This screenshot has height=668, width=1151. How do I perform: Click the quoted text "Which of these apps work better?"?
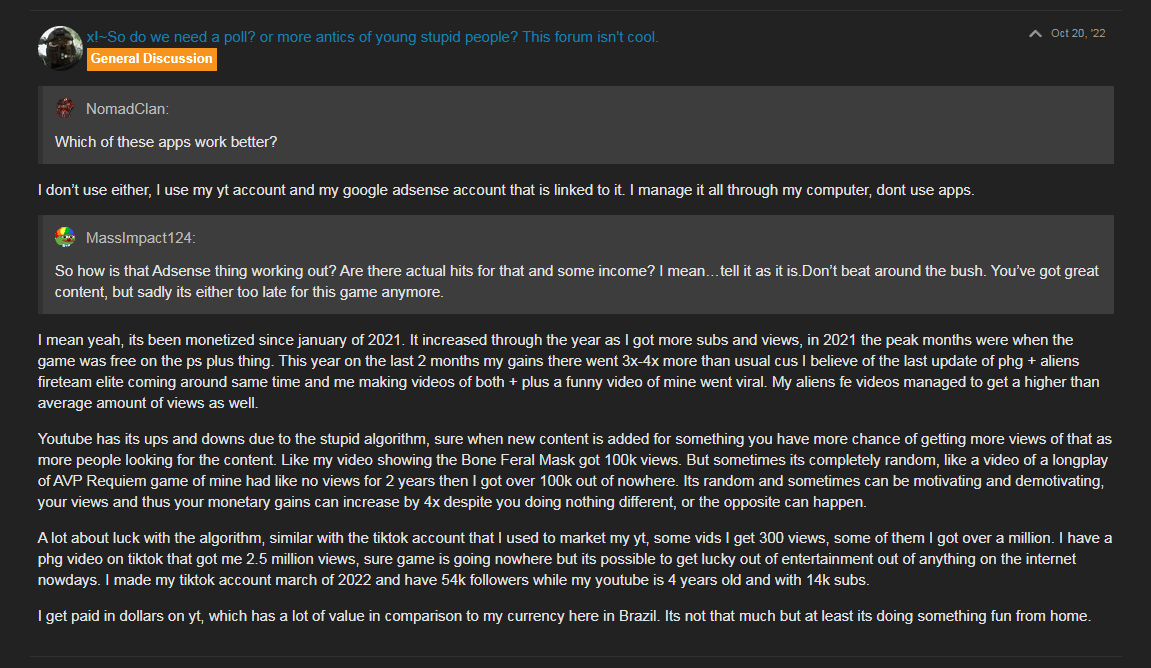[x=166, y=142]
